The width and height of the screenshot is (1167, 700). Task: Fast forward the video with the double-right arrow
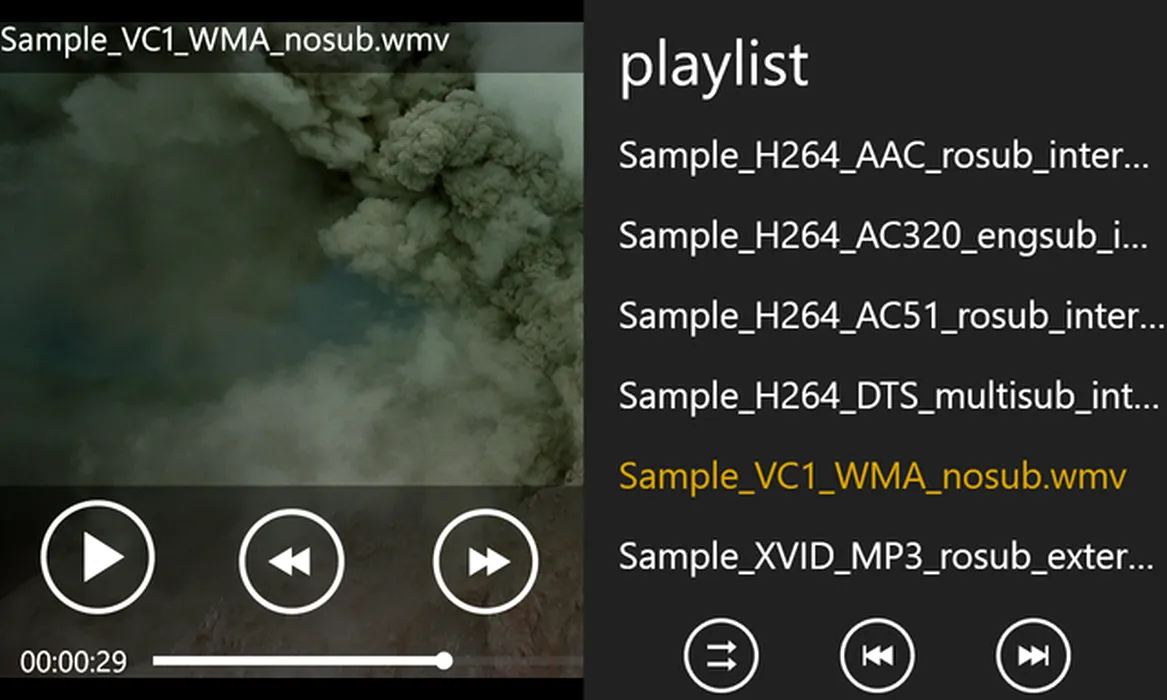point(486,561)
